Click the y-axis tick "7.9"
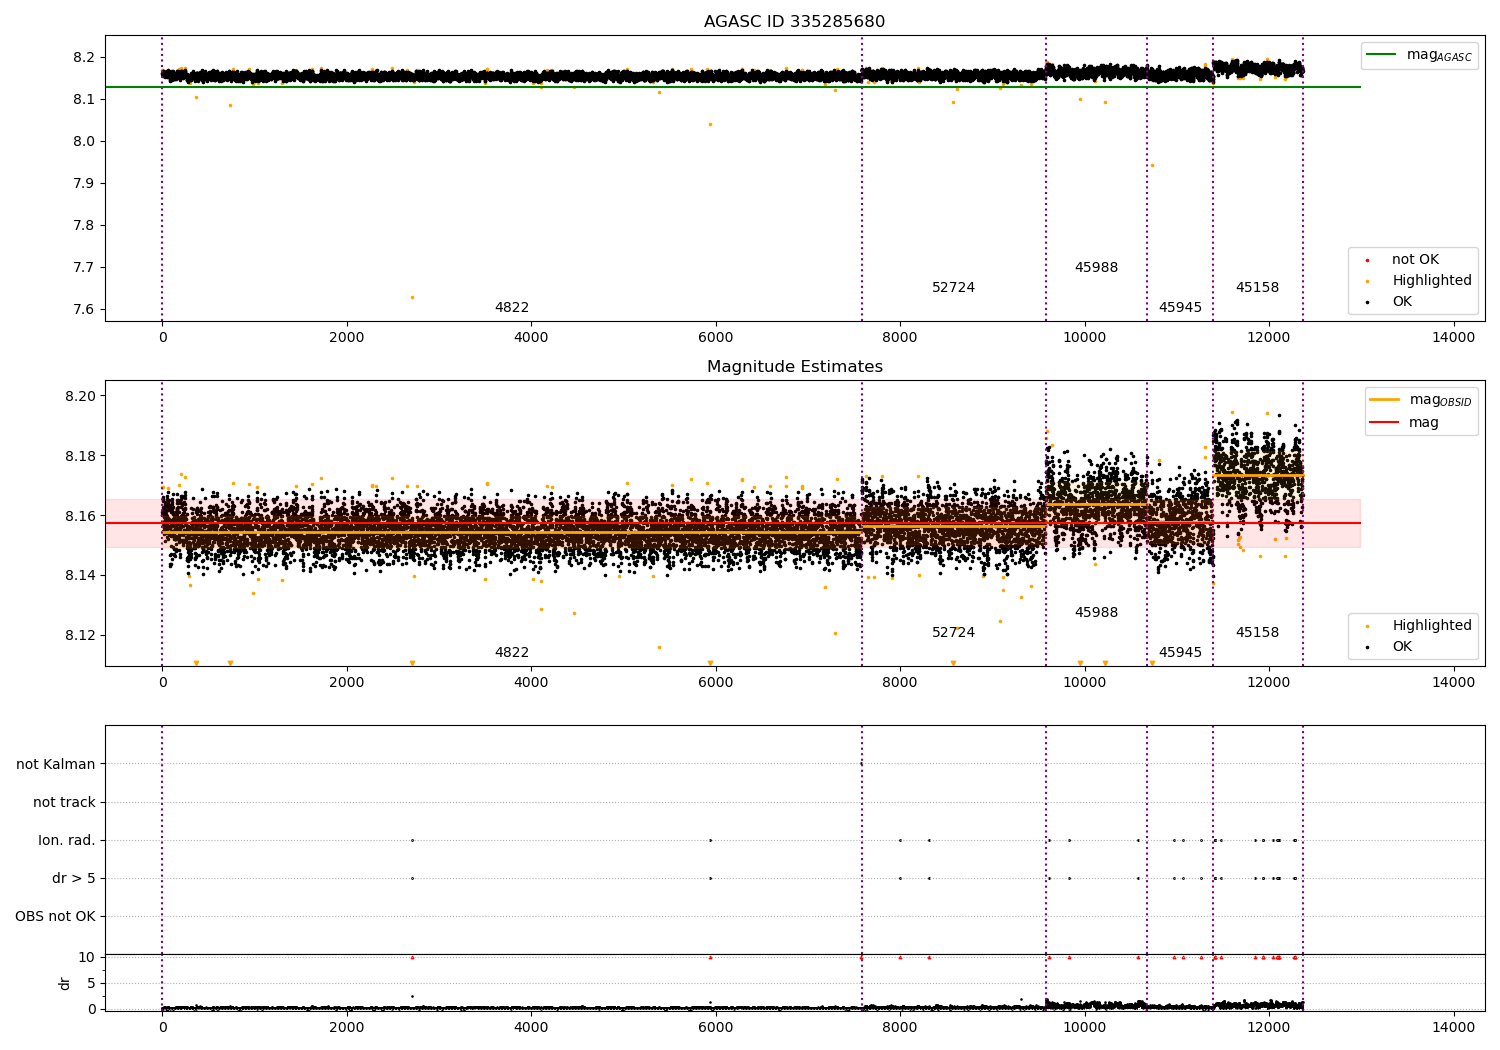This screenshot has height=1050, width=1500. pyautogui.click(x=84, y=184)
